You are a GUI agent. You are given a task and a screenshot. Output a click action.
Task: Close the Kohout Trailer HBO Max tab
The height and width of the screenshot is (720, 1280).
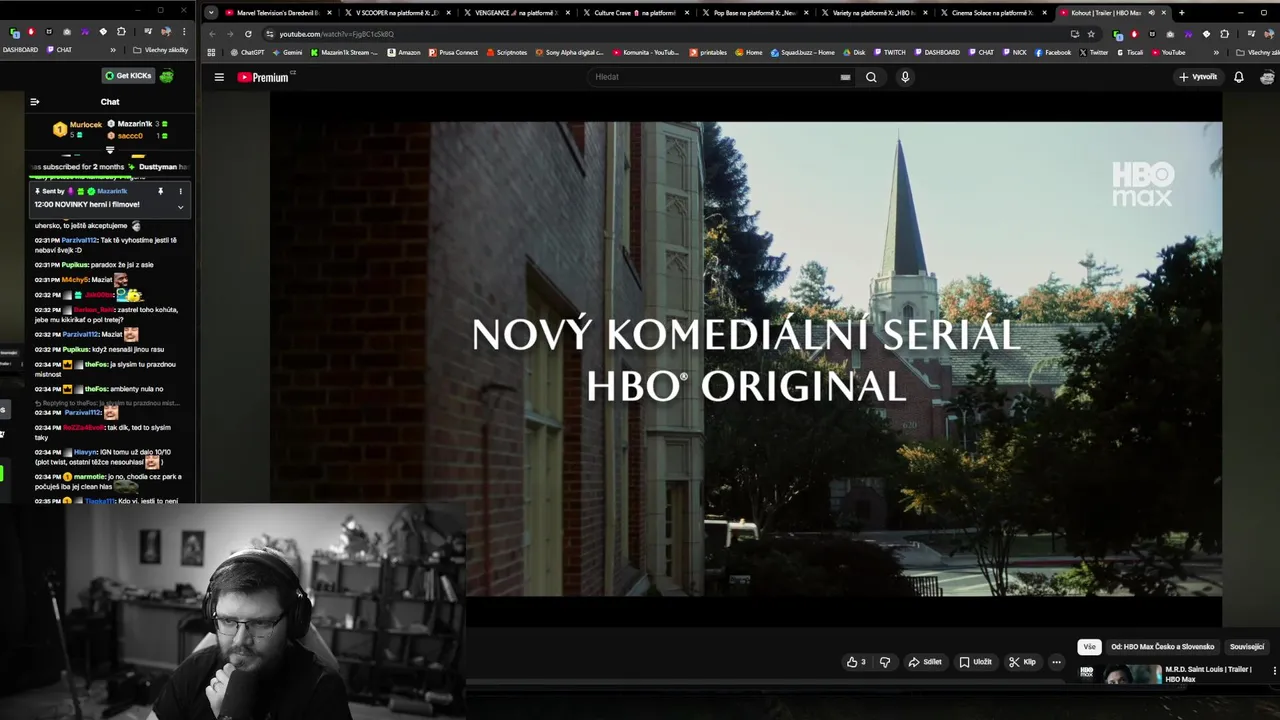tap(1163, 13)
